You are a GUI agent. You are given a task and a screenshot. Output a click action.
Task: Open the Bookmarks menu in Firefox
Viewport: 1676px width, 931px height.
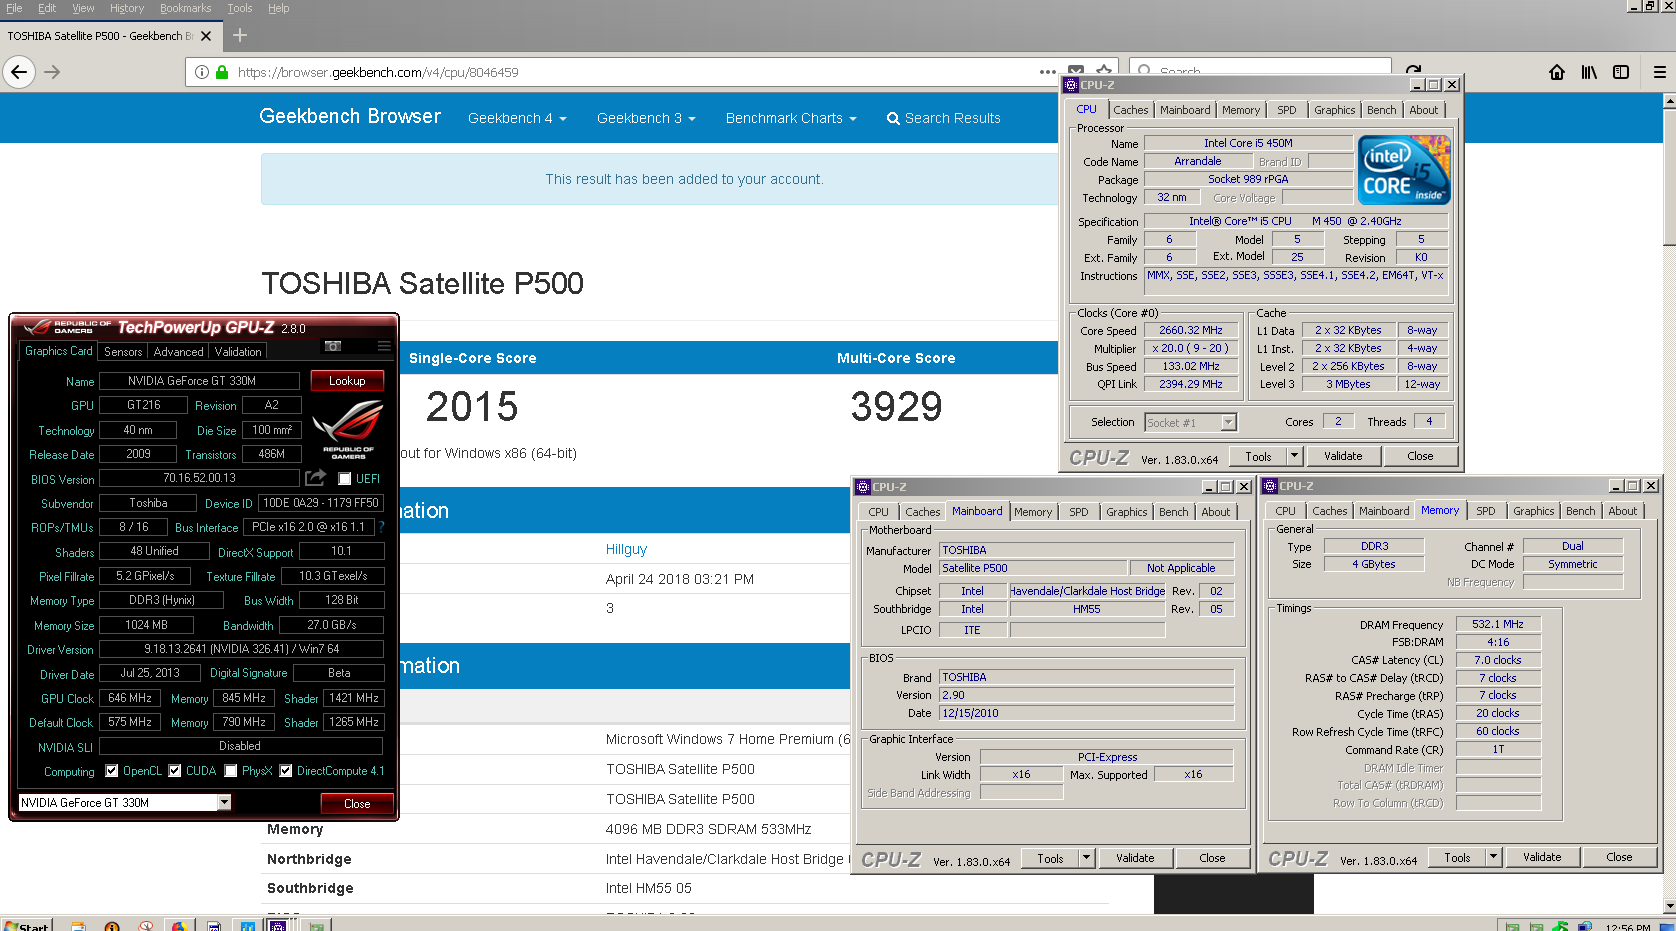(x=185, y=8)
